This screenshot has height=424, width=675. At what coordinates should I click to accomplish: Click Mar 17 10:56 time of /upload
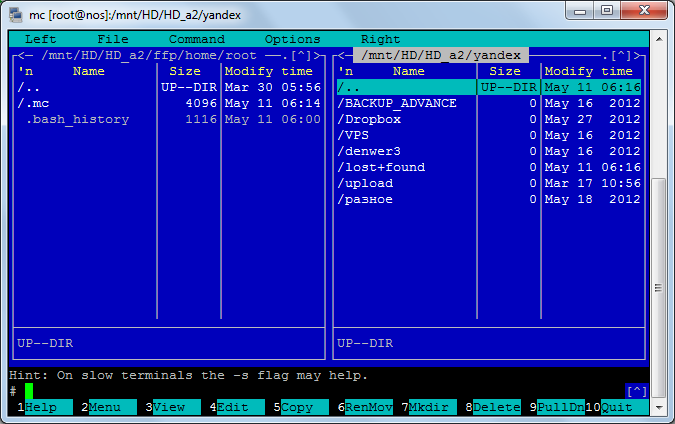coord(592,183)
